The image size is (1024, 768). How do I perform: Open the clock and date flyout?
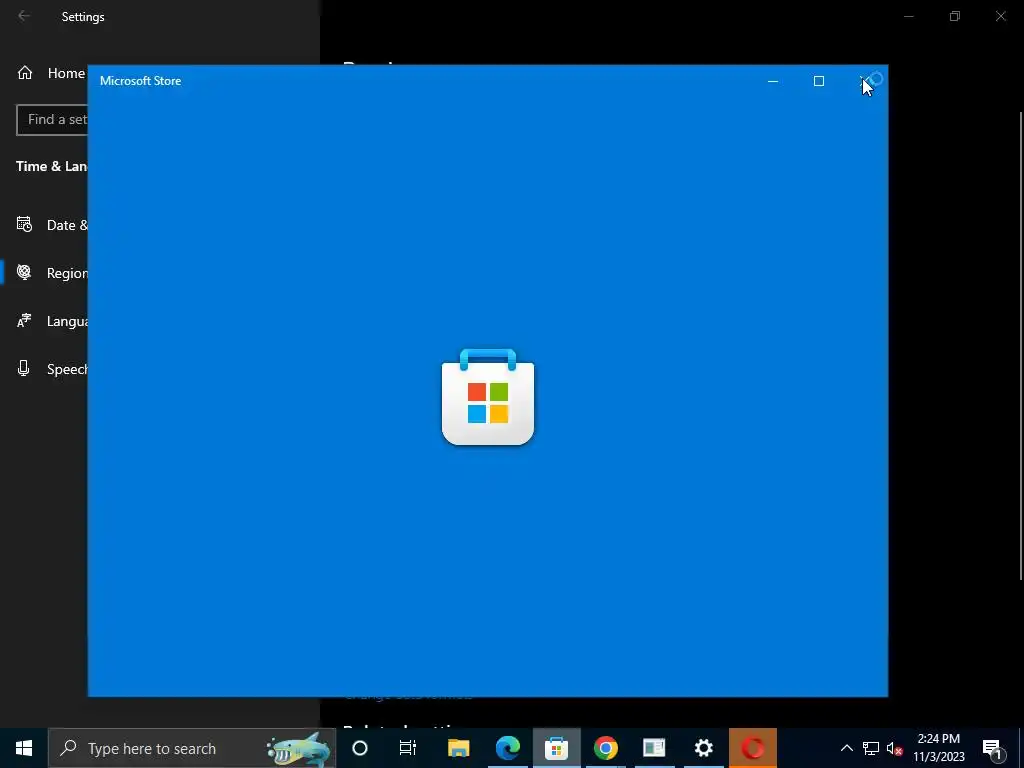938,748
